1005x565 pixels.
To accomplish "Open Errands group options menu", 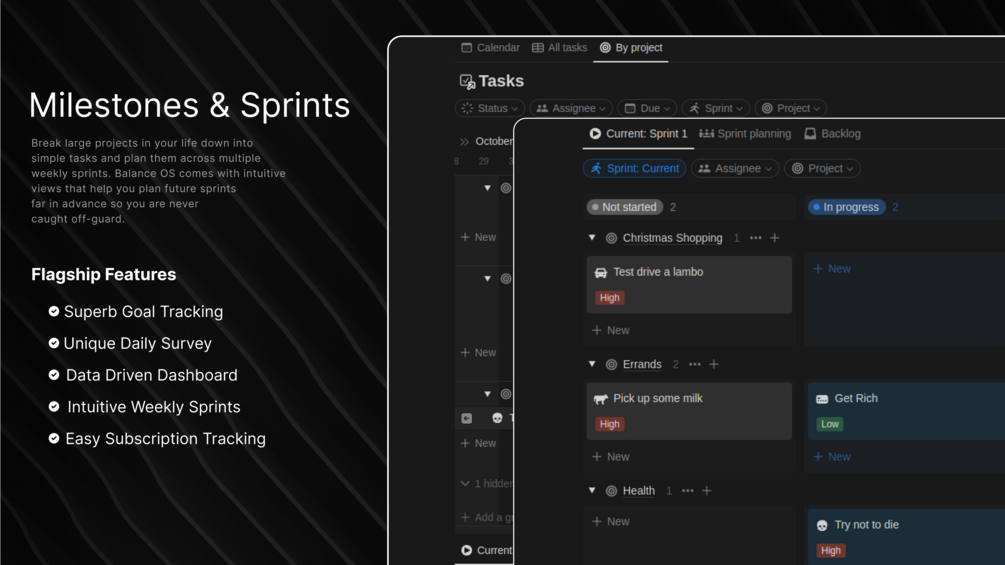I will pos(695,364).
